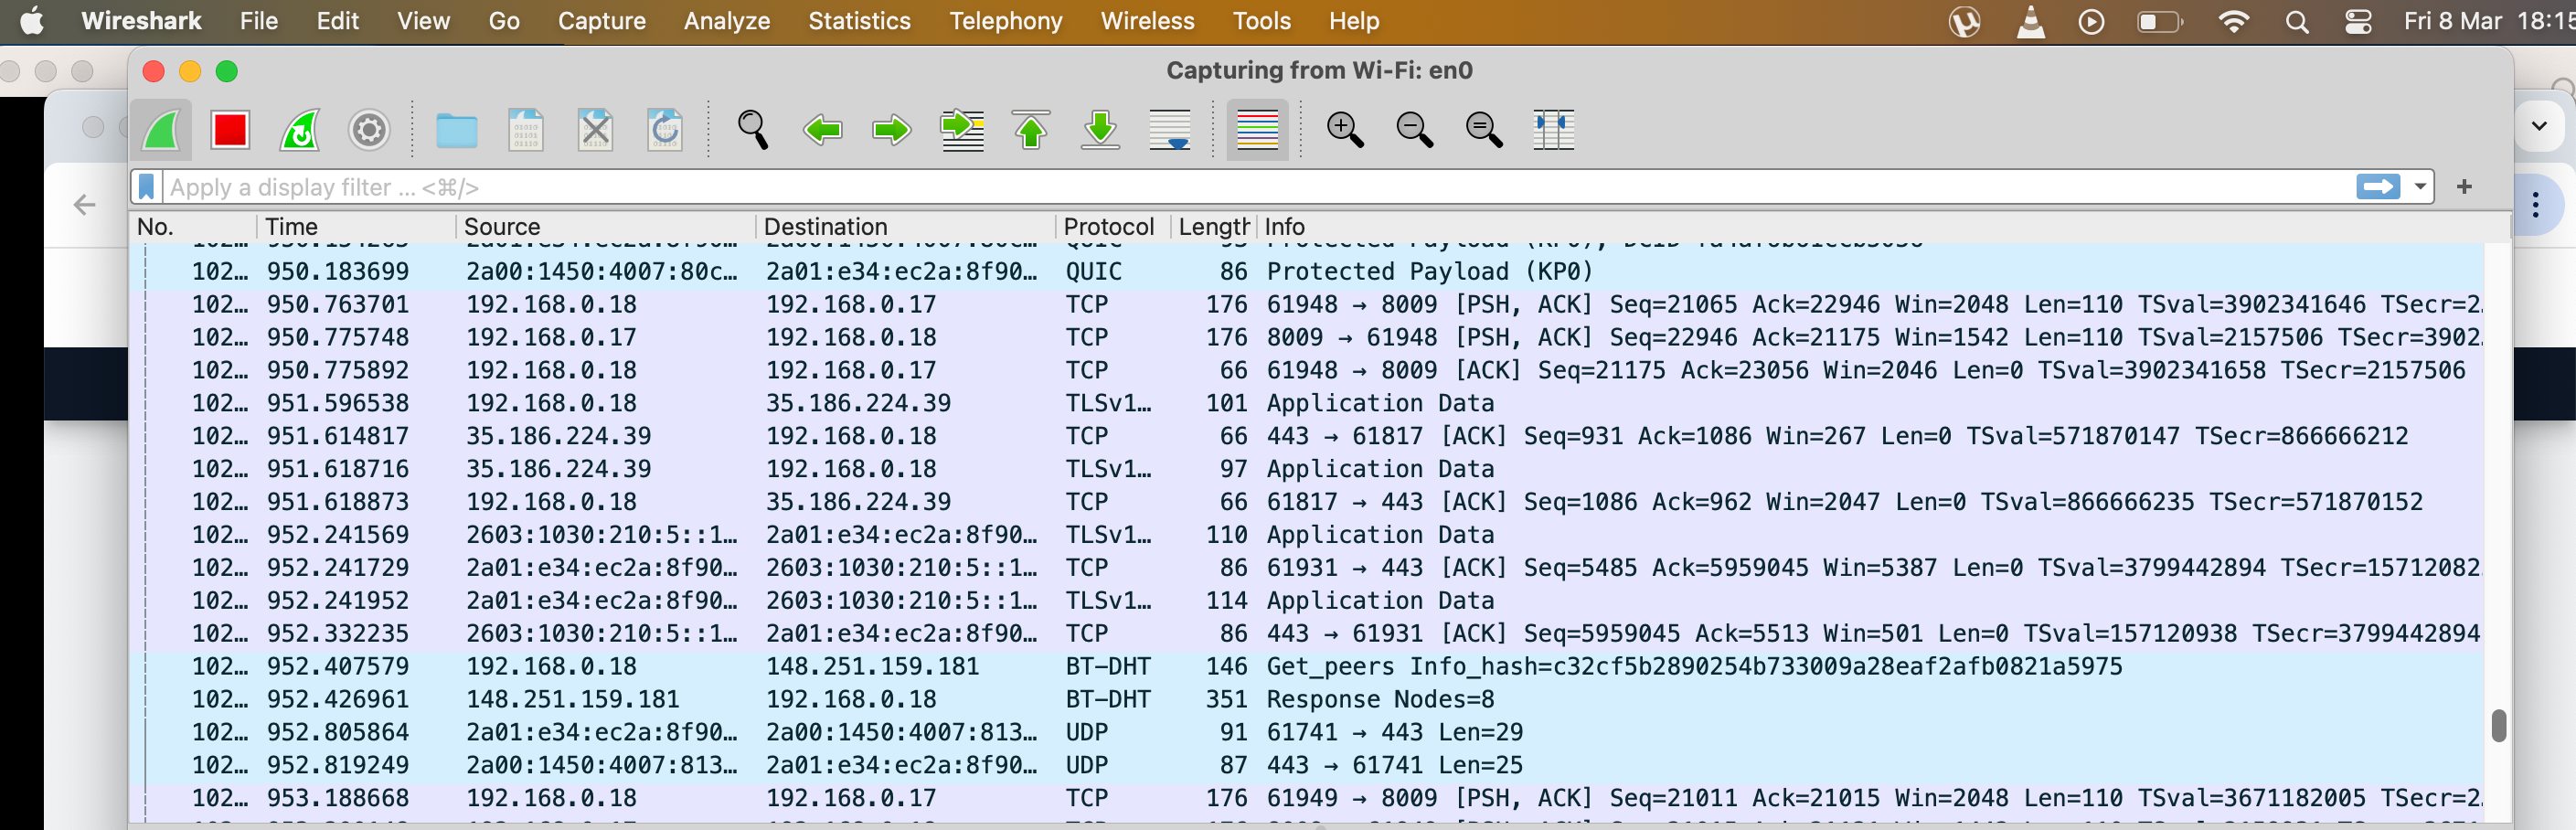Screen dimensions: 2576x830
Task: Open the Analyze menu
Action: 726,21
